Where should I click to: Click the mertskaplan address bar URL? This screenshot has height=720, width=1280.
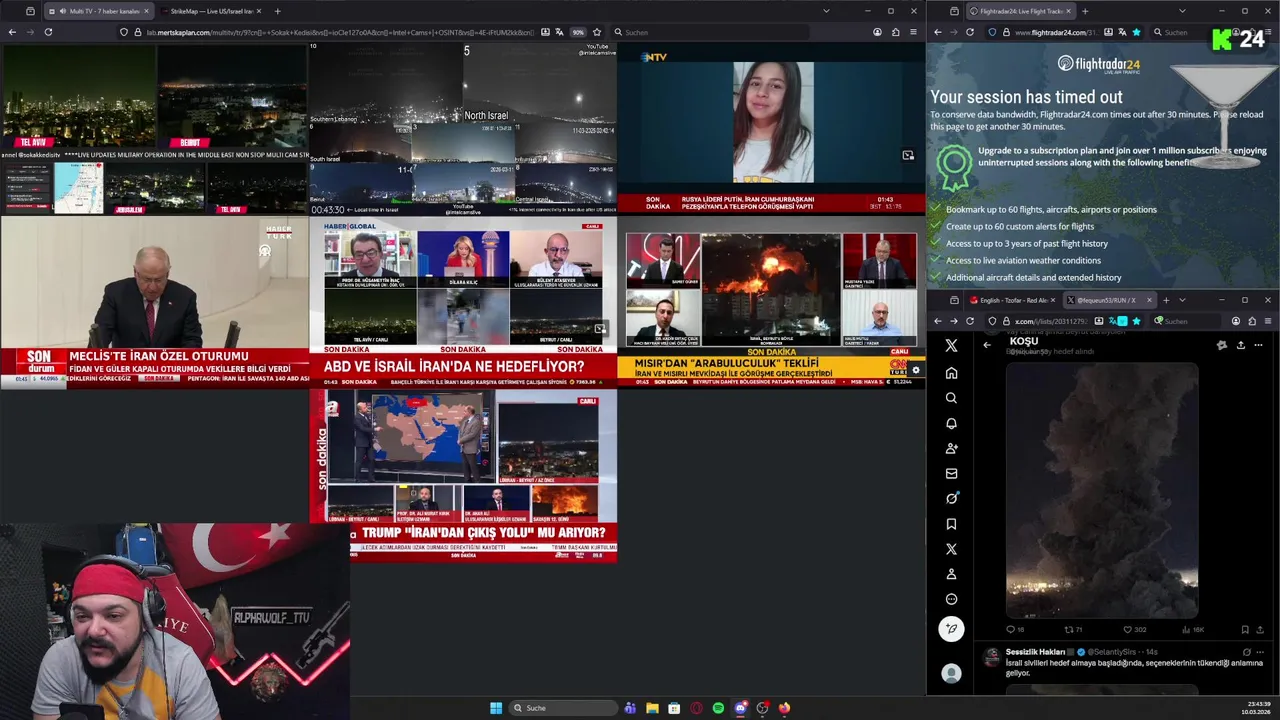tap(340, 32)
